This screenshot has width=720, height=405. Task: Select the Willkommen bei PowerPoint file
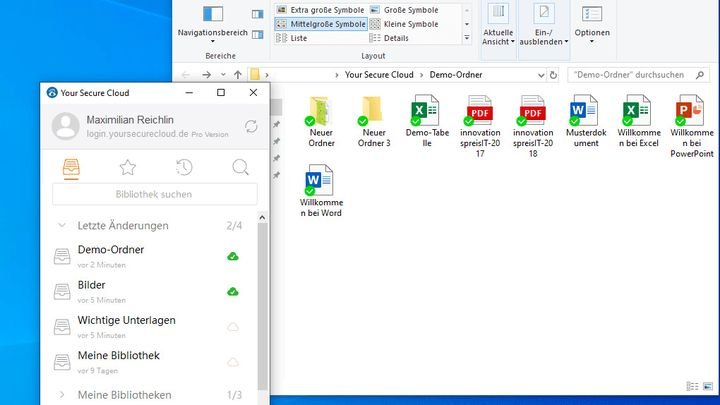coord(692,126)
